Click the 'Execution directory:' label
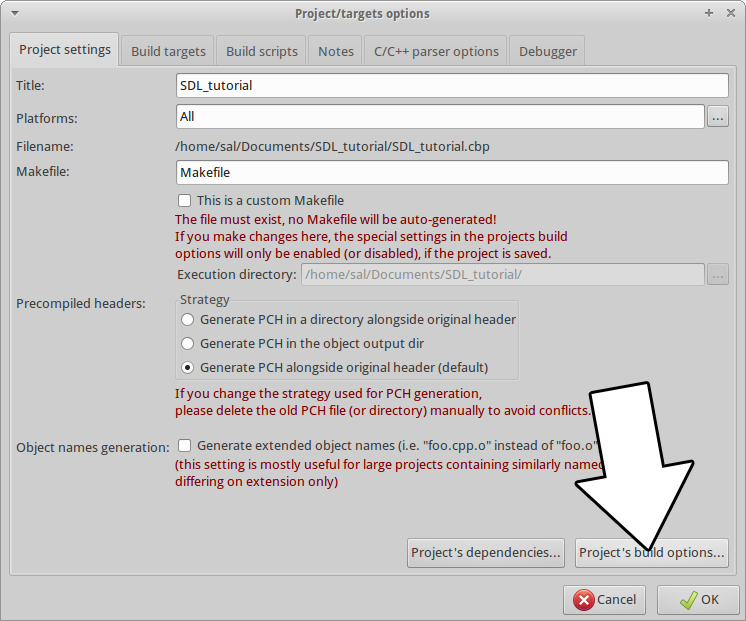This screenshot has width=746, height=621. [x=237, y=275]
